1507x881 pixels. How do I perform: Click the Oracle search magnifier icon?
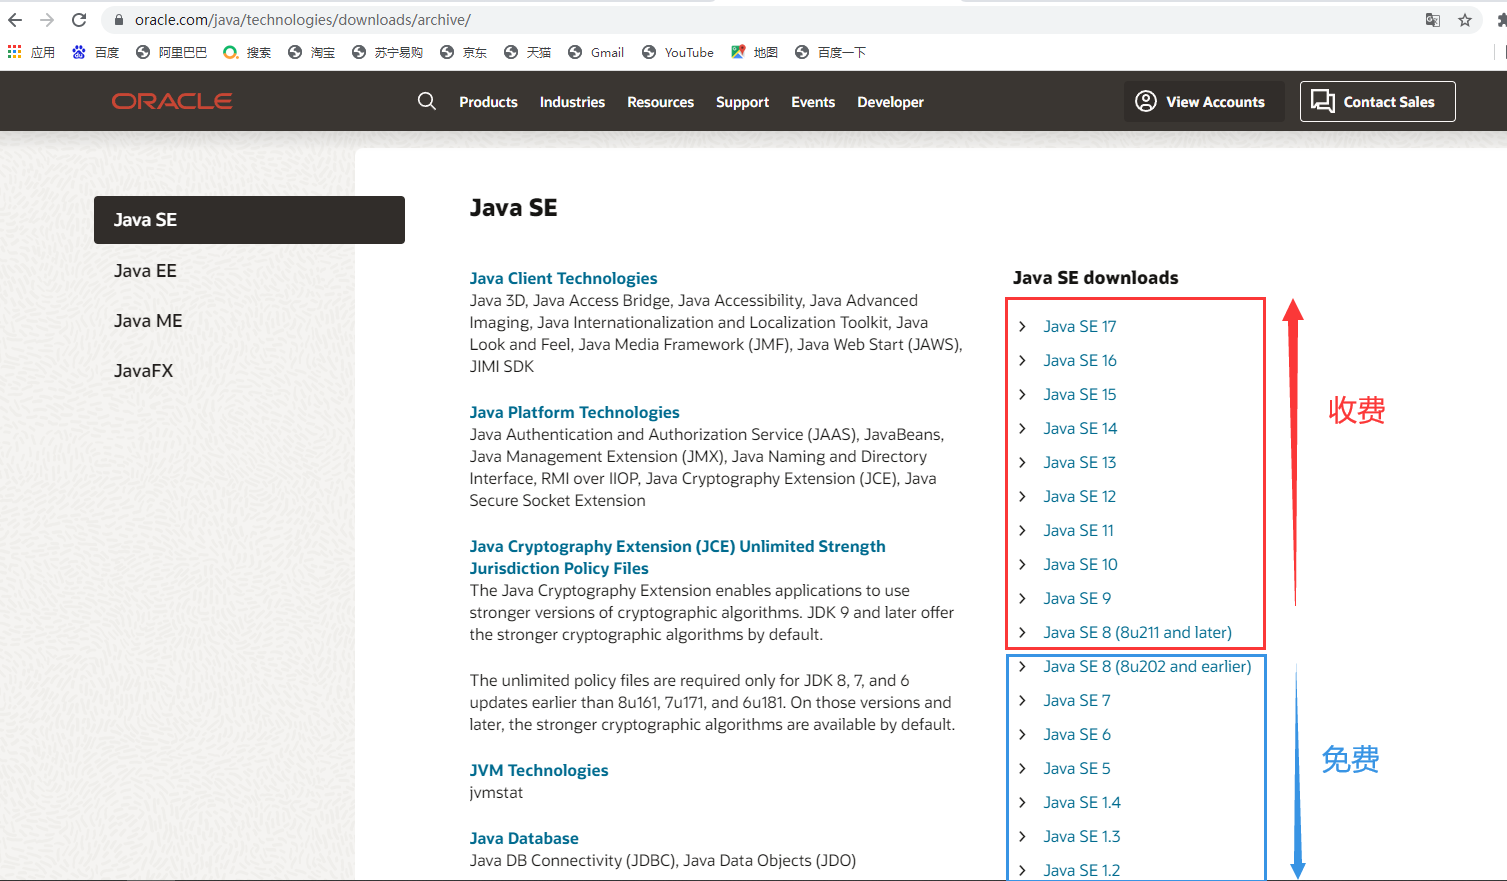pos(427,101)
